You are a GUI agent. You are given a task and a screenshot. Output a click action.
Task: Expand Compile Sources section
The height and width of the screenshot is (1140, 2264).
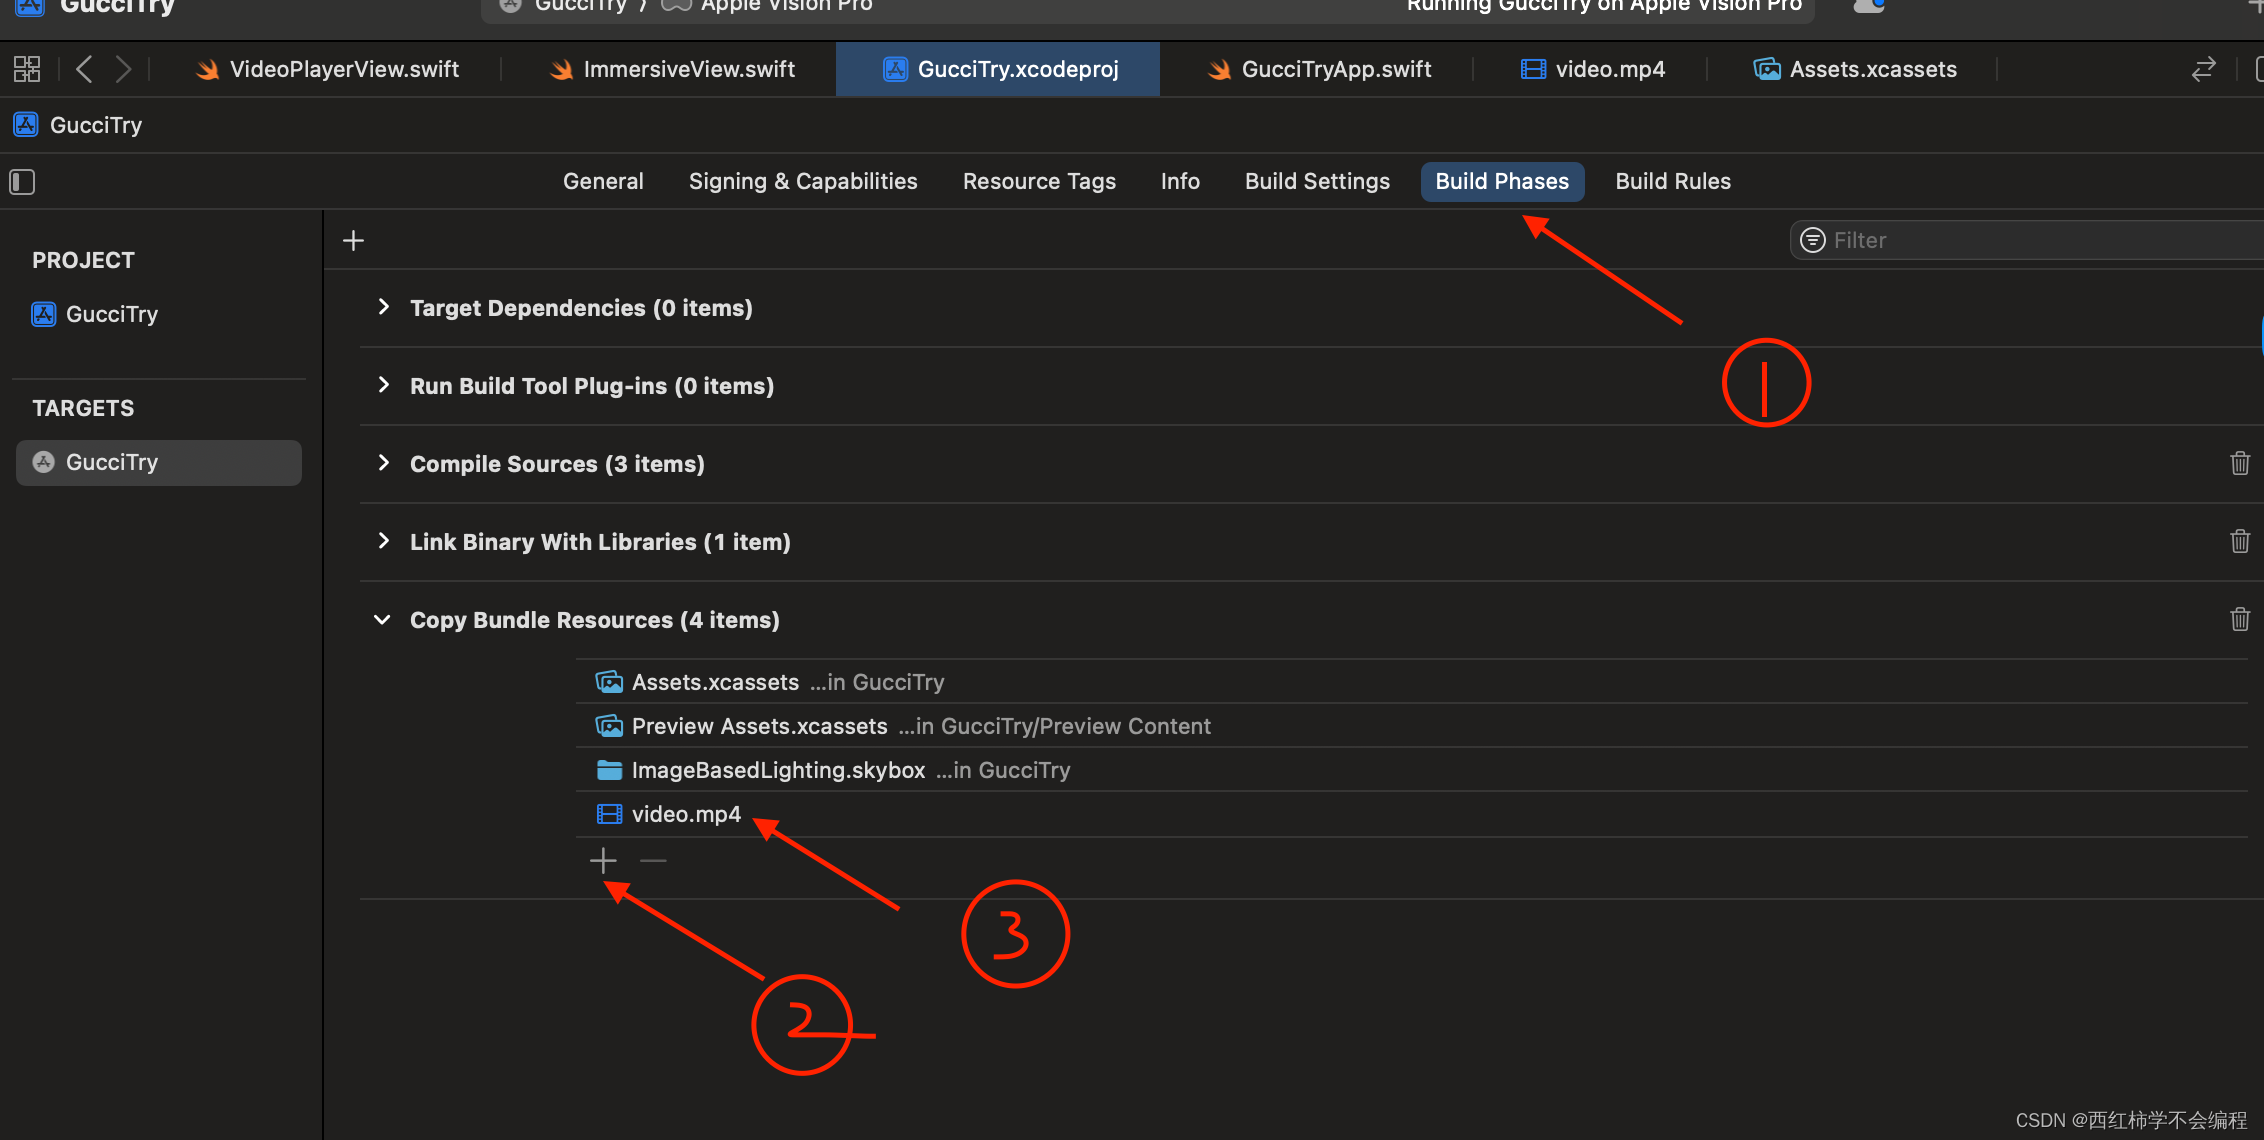coord(383,463)
